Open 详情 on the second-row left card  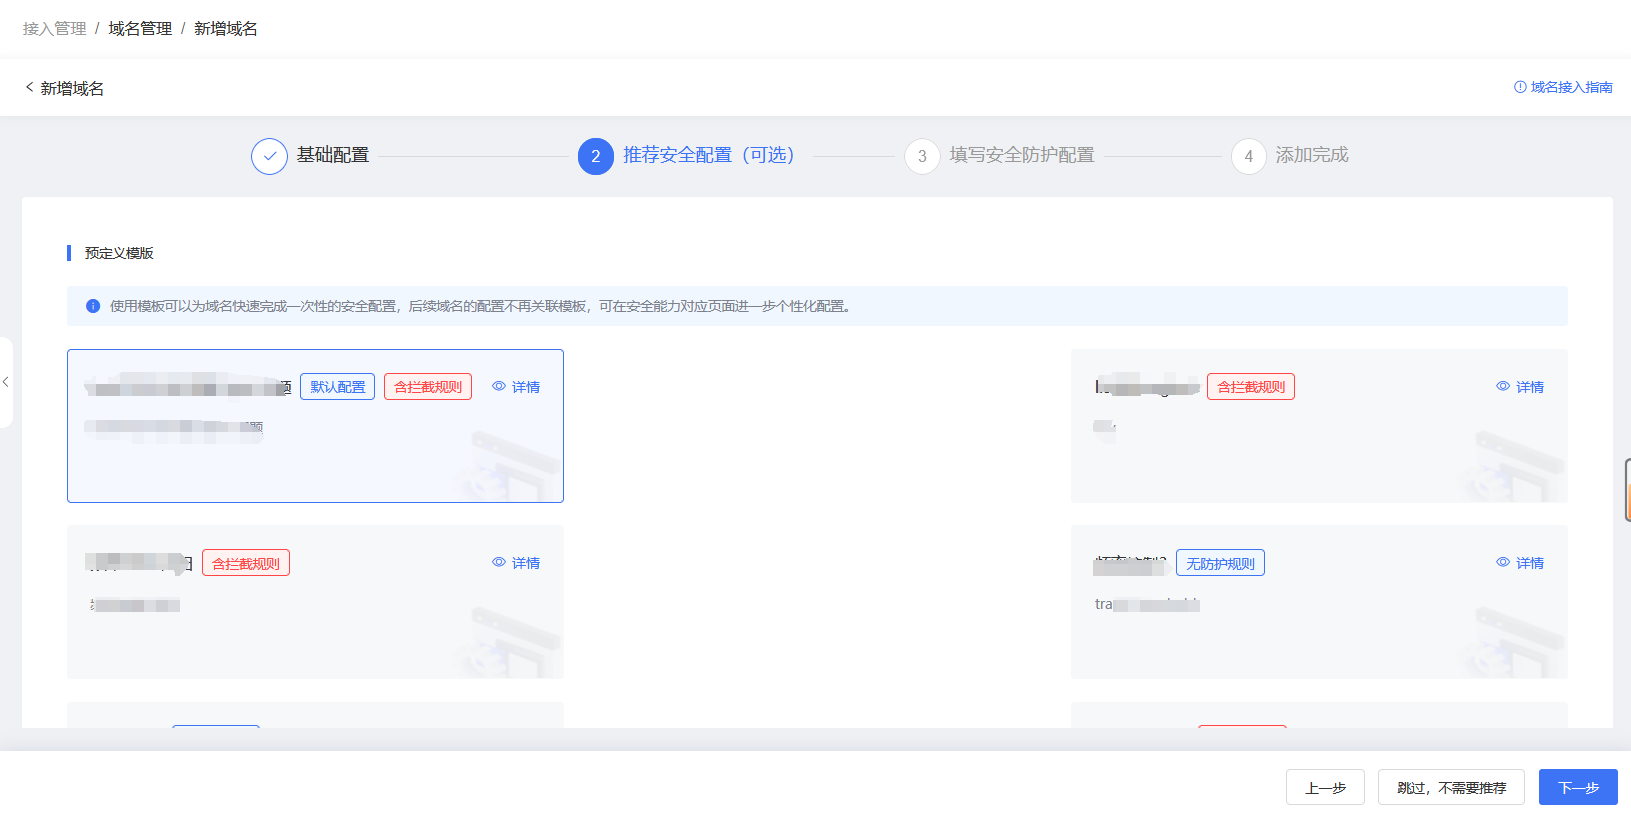(526, 563)
